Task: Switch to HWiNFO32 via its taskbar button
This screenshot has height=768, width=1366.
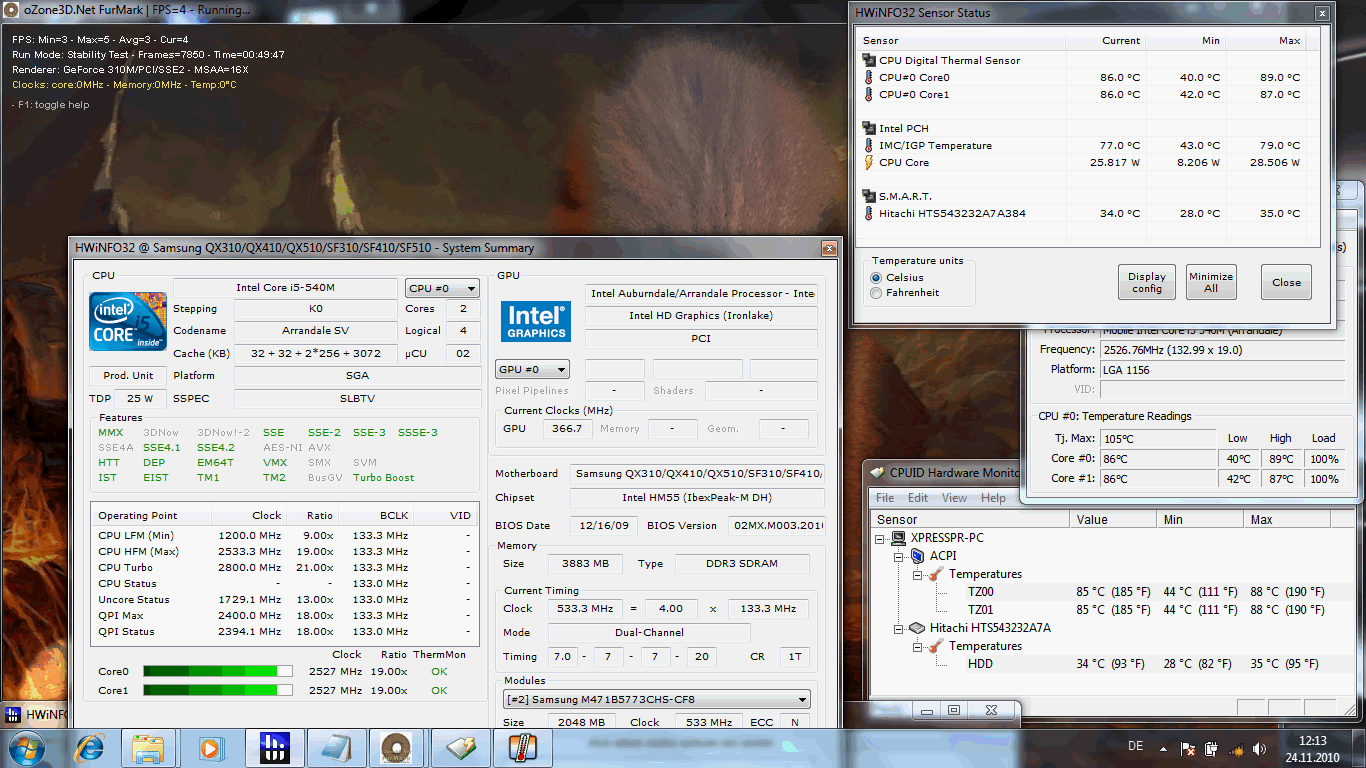Action: click(x=274, y=747)
